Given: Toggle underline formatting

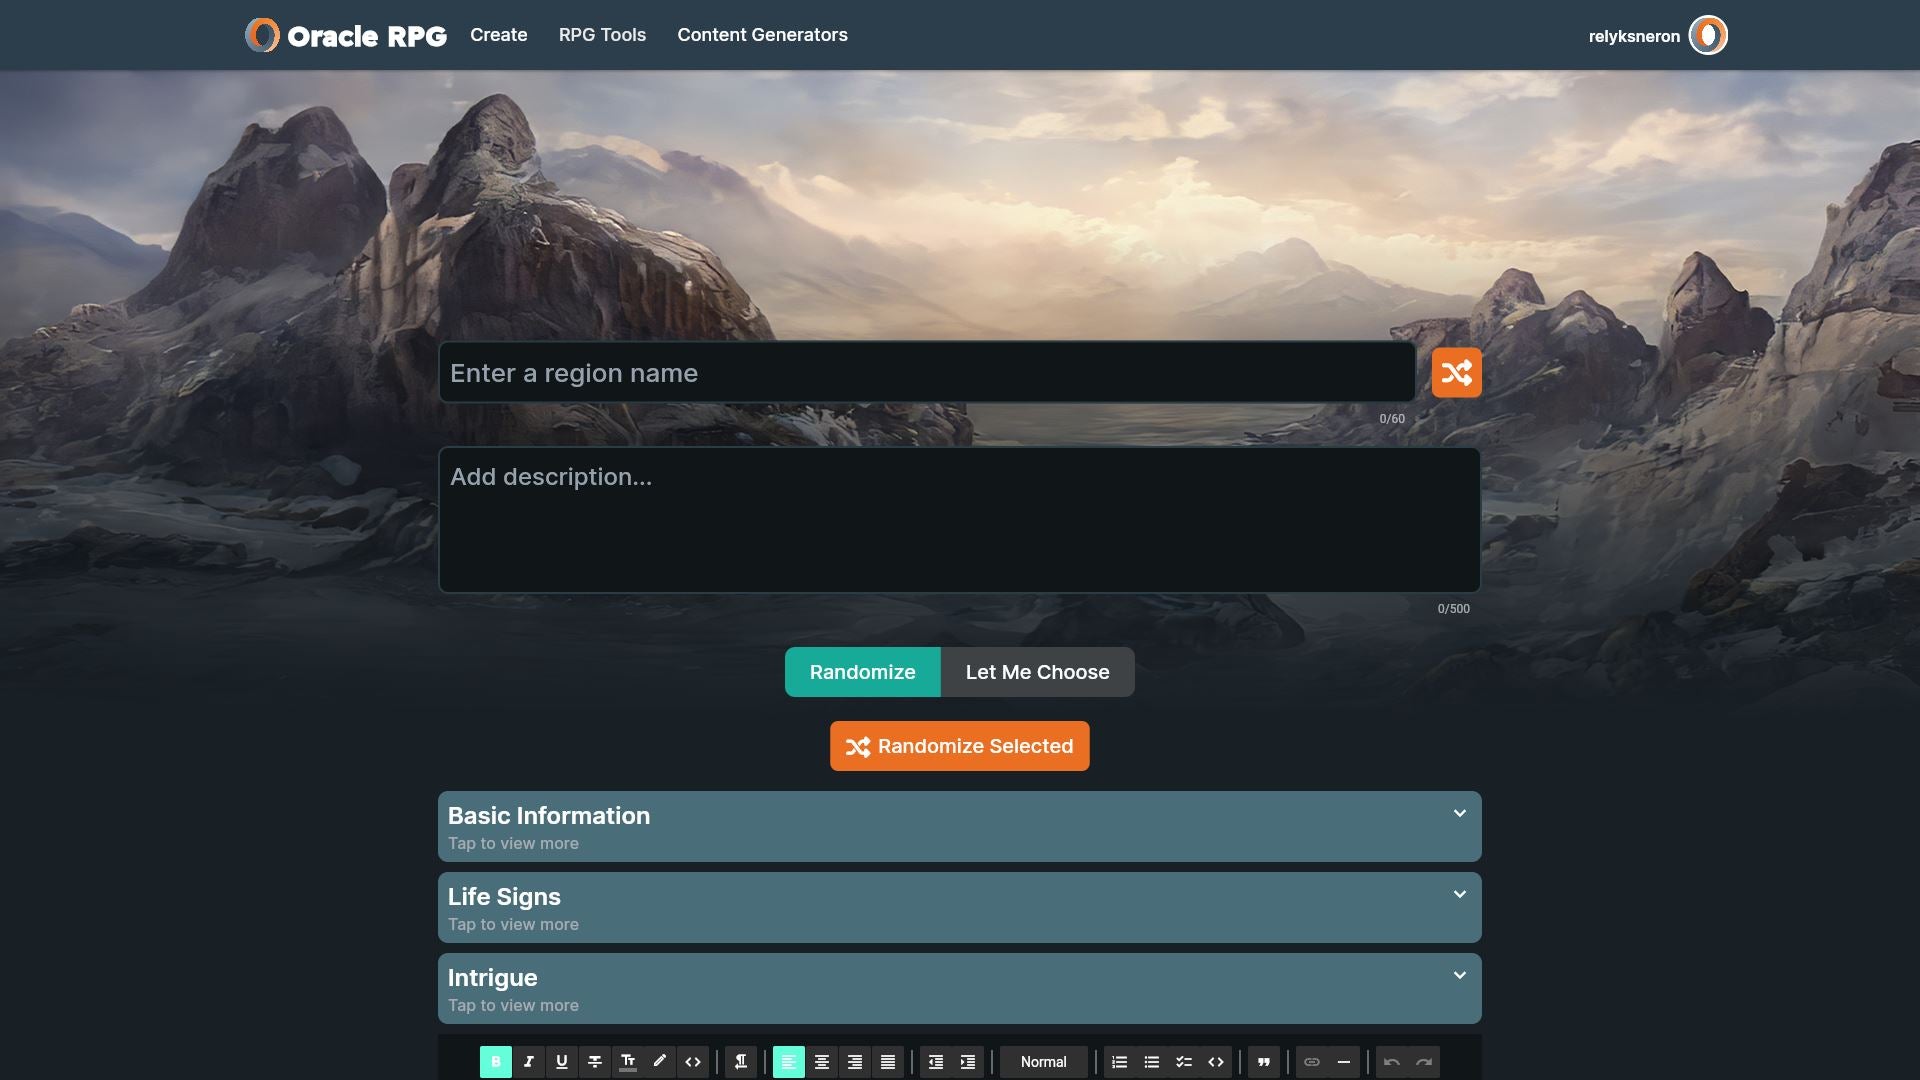Looking at the screenshot, I should (x=561, y=1062).
